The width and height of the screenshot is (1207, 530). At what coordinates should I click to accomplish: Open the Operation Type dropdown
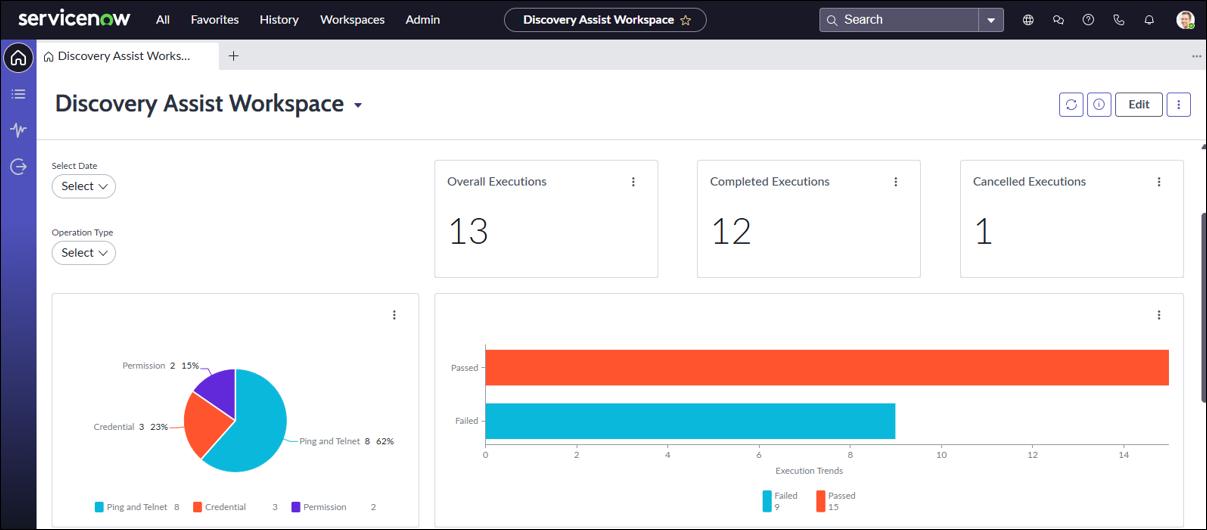point(84,253)
